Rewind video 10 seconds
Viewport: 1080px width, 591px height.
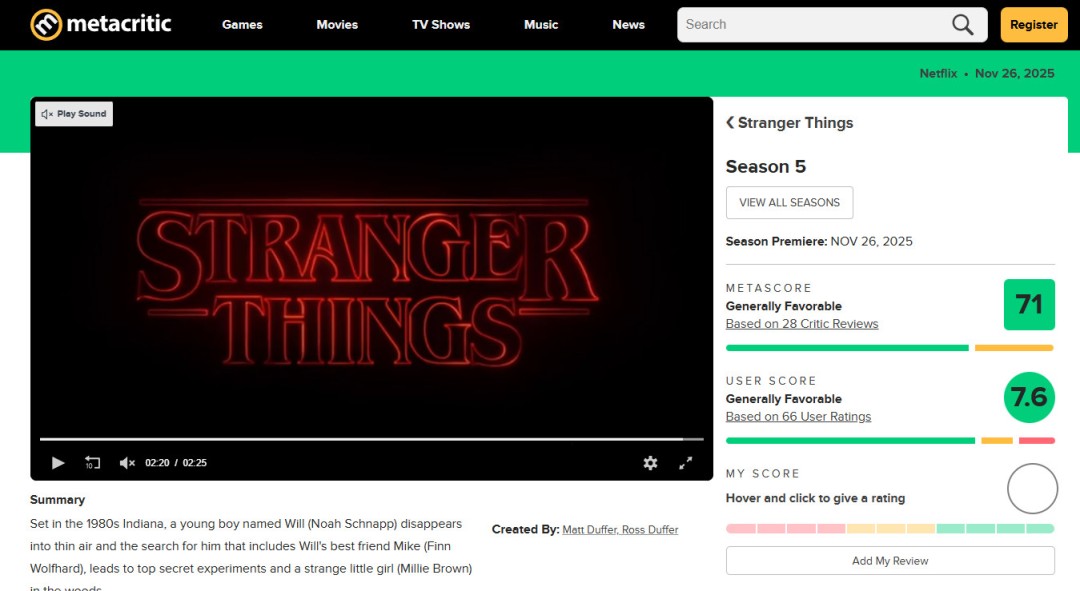pyautogui.click(x=92, y=462)
